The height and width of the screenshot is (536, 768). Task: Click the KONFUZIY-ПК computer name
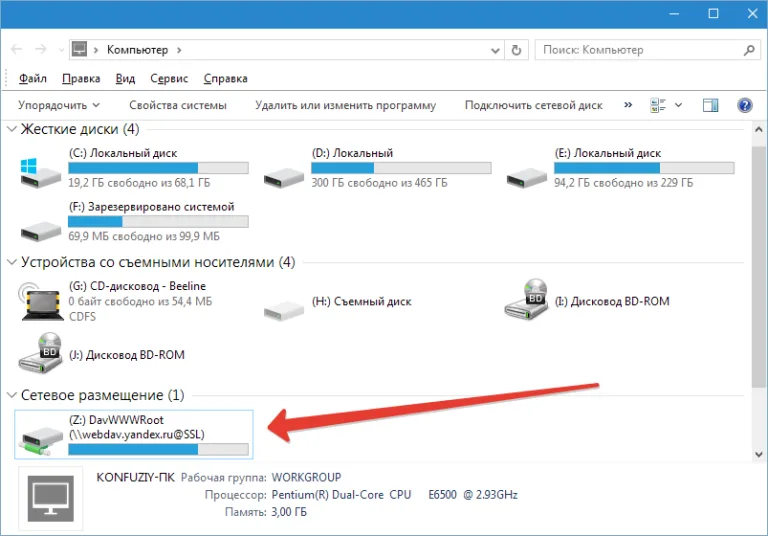click(x=135, y=477)
